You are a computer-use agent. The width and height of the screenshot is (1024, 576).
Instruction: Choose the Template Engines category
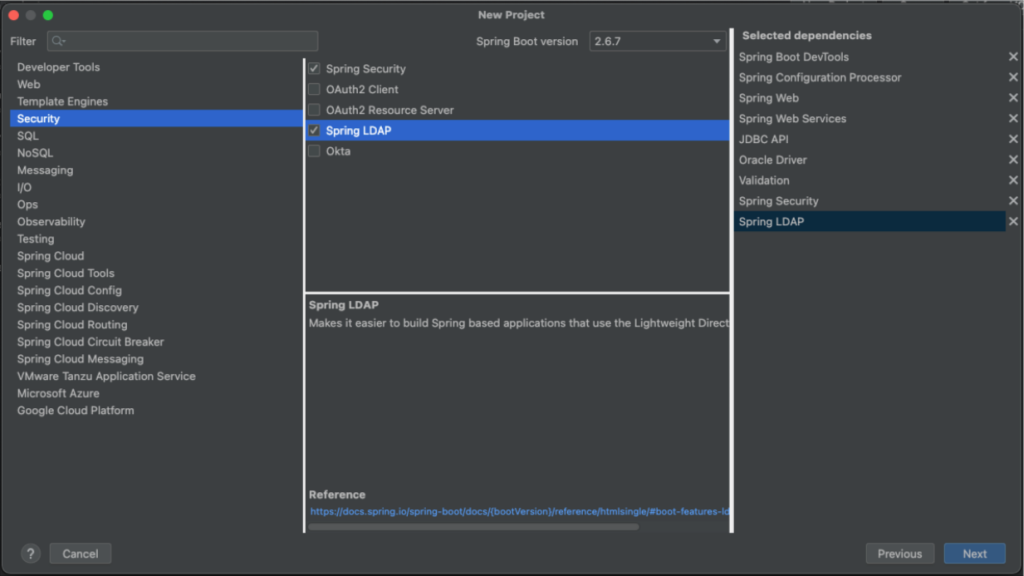(x=62, y=101)
